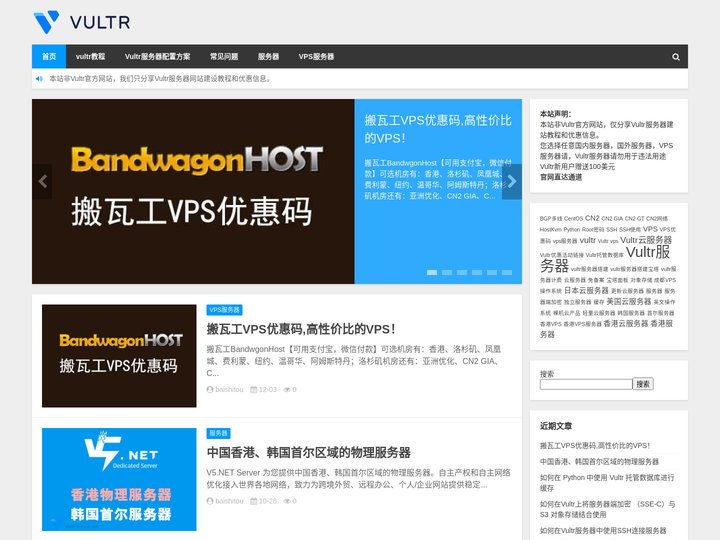Open recent article about SSE-C 与 S3 对象存储

(608, 509)
